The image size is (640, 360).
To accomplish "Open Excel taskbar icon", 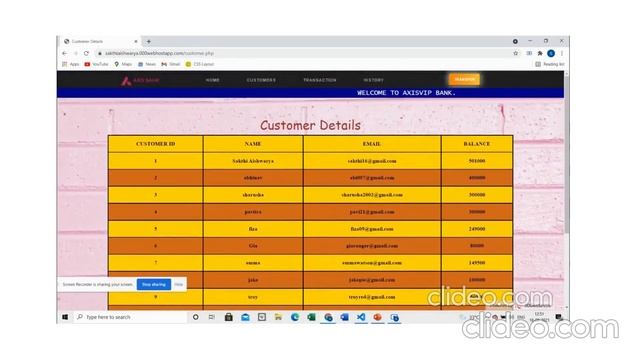I will coord(311,317).
